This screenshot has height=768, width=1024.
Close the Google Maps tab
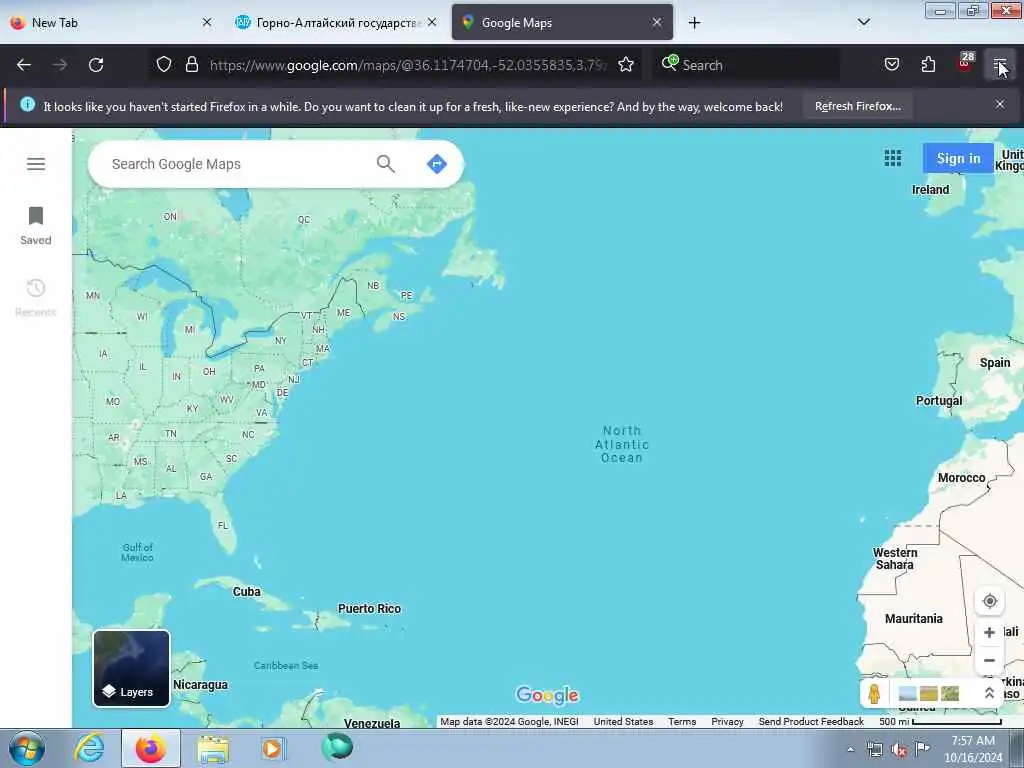pos(657,22)
